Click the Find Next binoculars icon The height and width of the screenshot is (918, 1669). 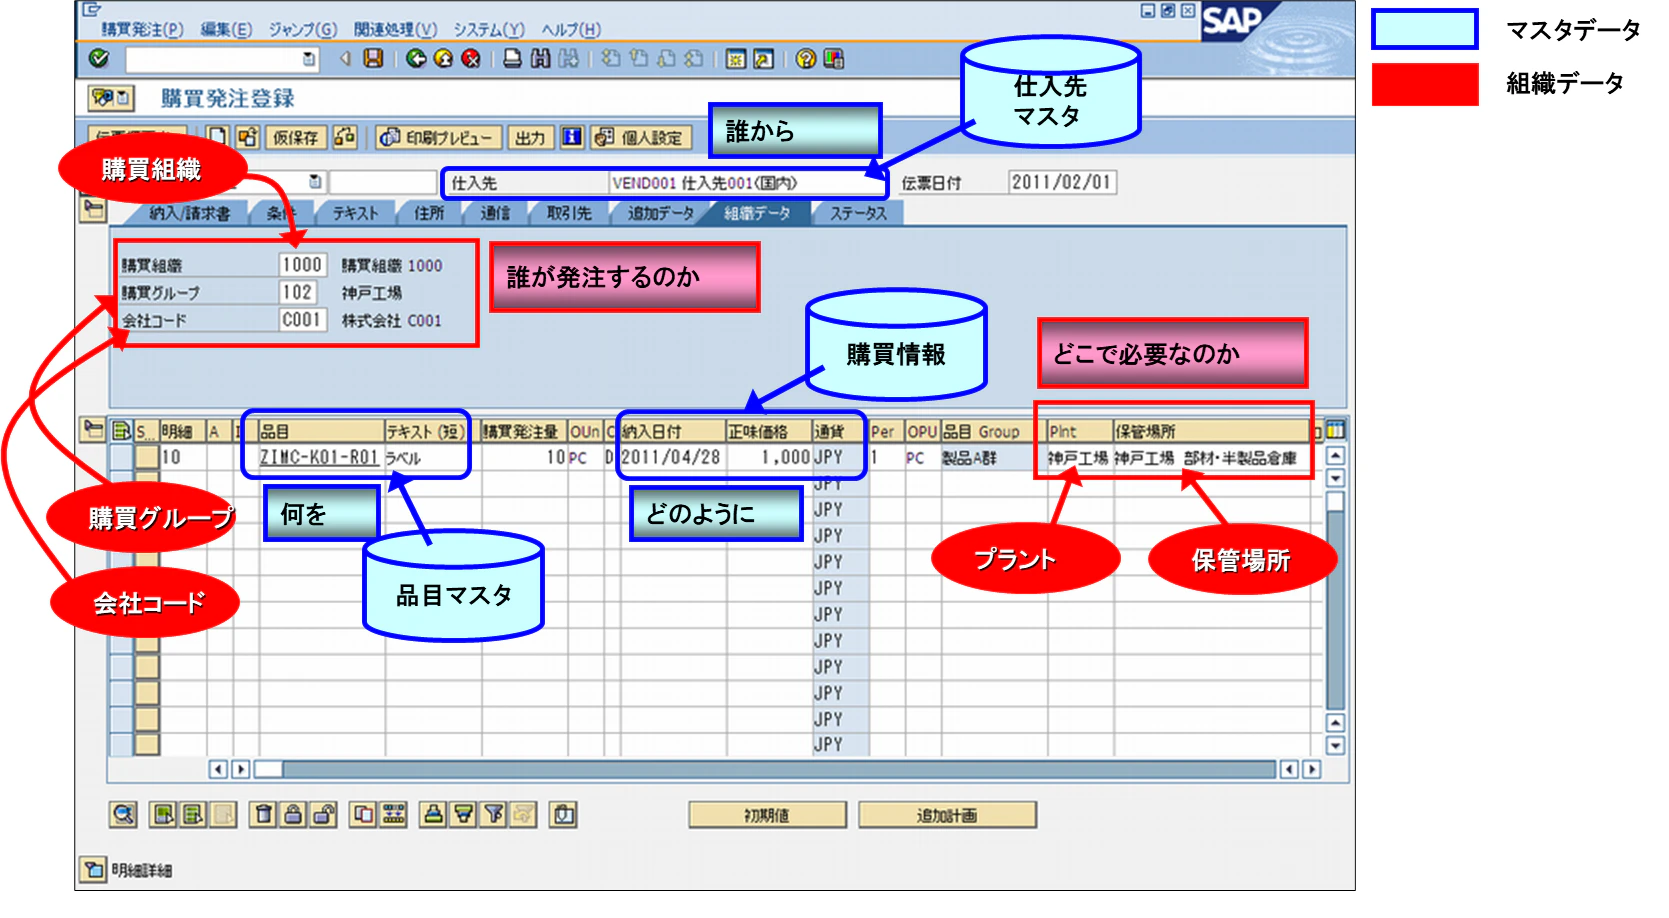(x=568, y=58)
